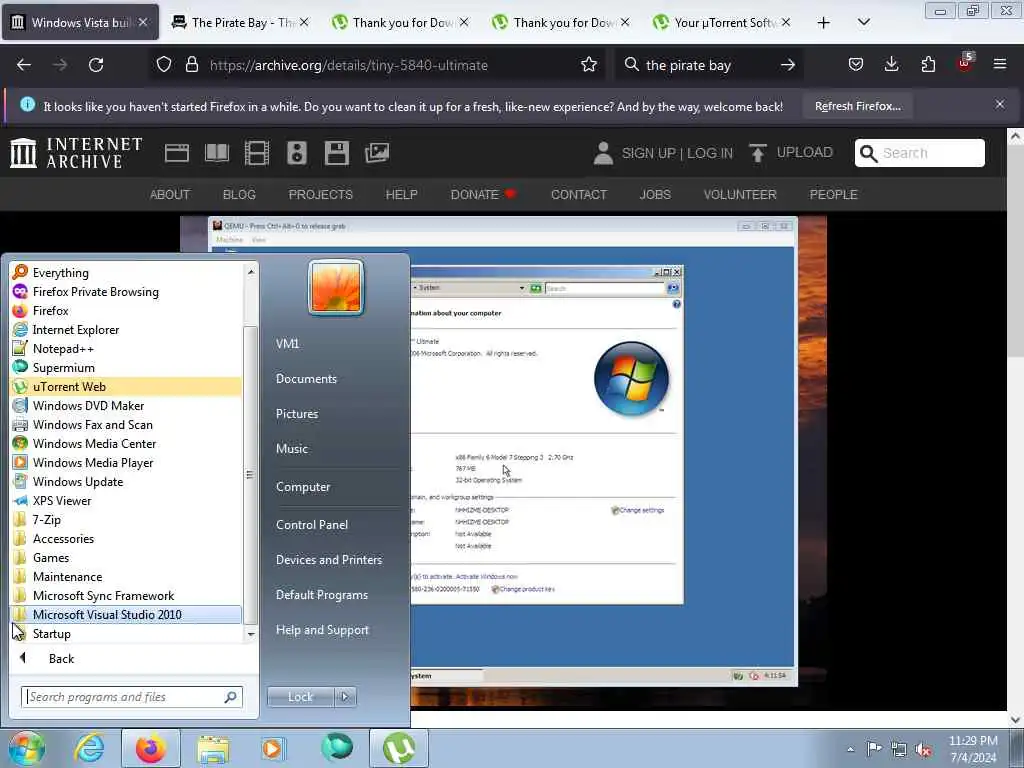The height and width of the screenshot is (768, 1024).
Task: Open the PROJECTS nav link
Action: point(320,194)
